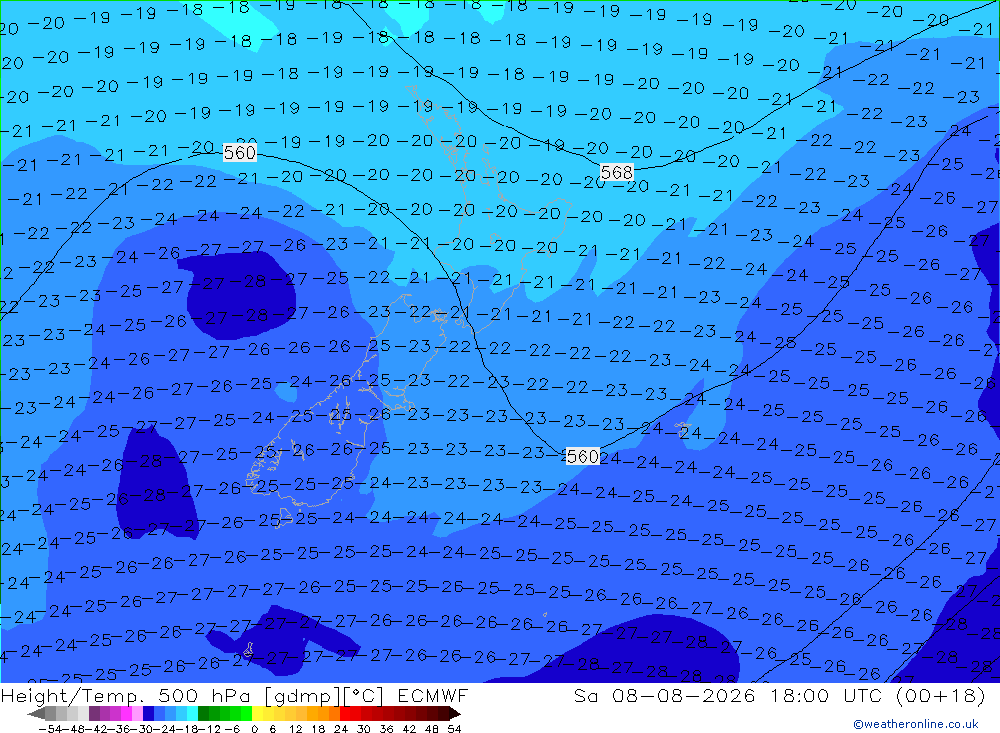
Task: Click the "54" tick label under the color scale
Action: coord(454,729)
